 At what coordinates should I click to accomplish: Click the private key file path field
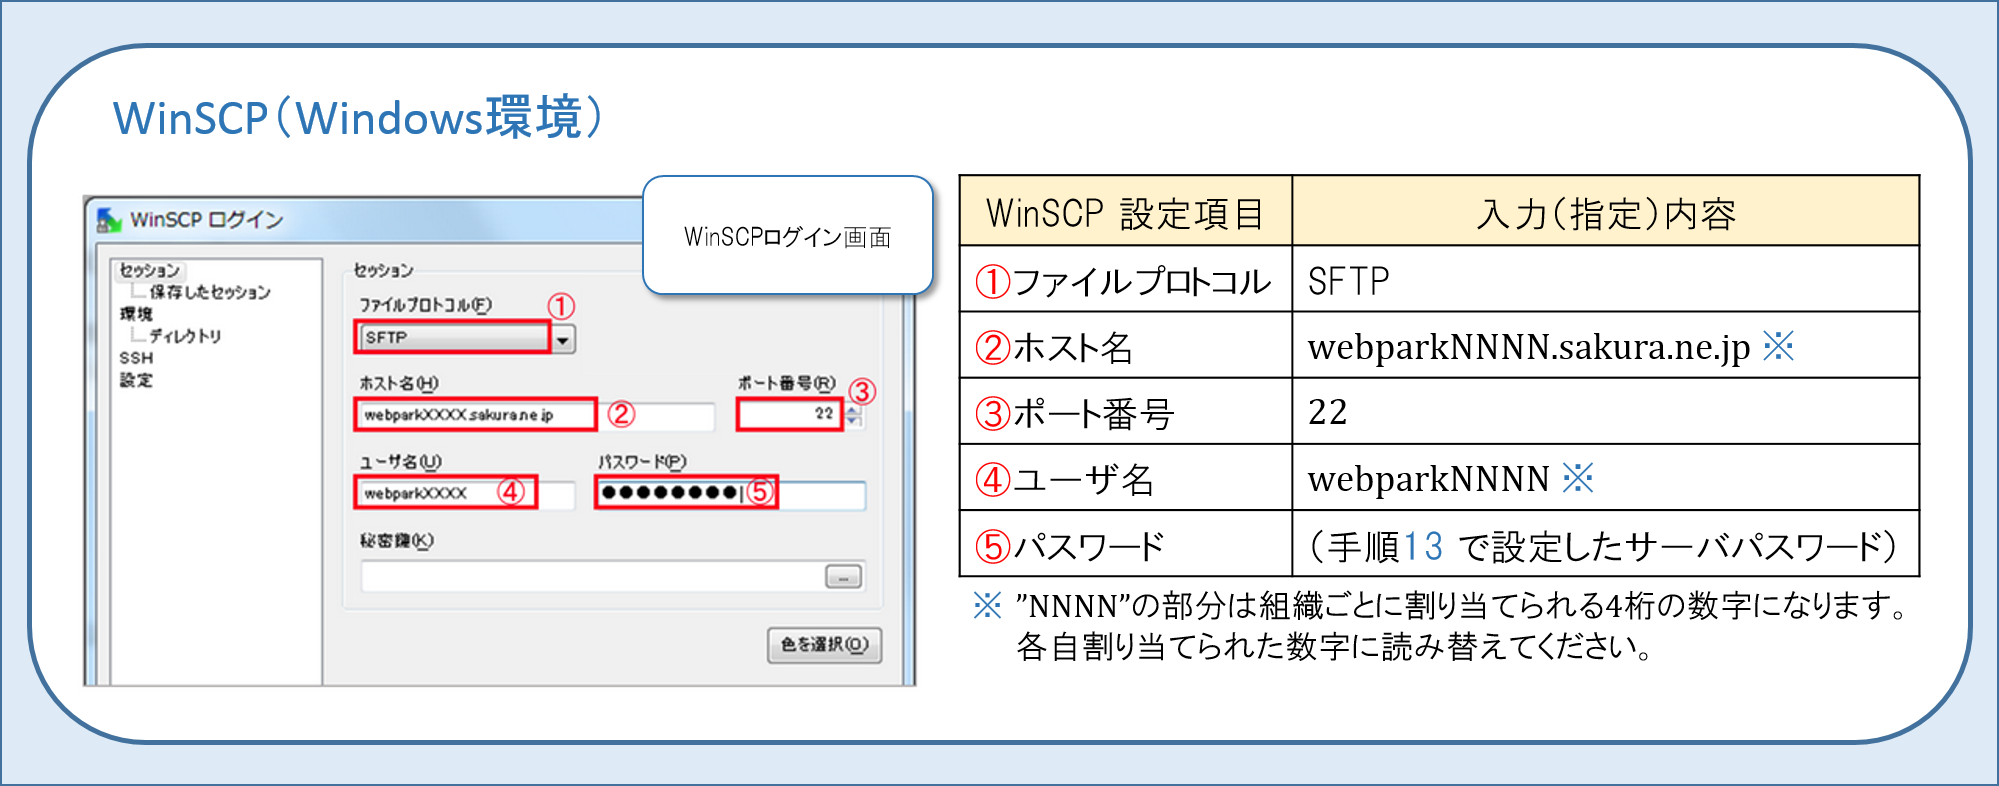pos(591,577)
